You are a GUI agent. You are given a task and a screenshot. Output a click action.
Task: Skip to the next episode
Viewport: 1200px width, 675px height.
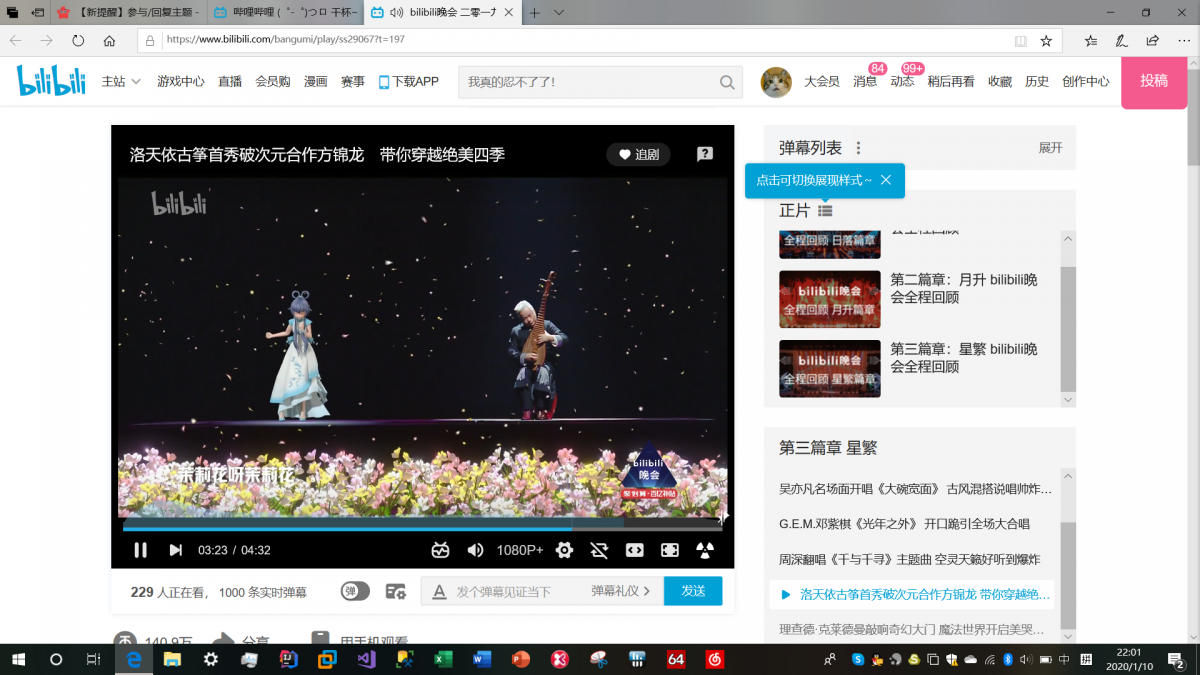tap(176, 550)
